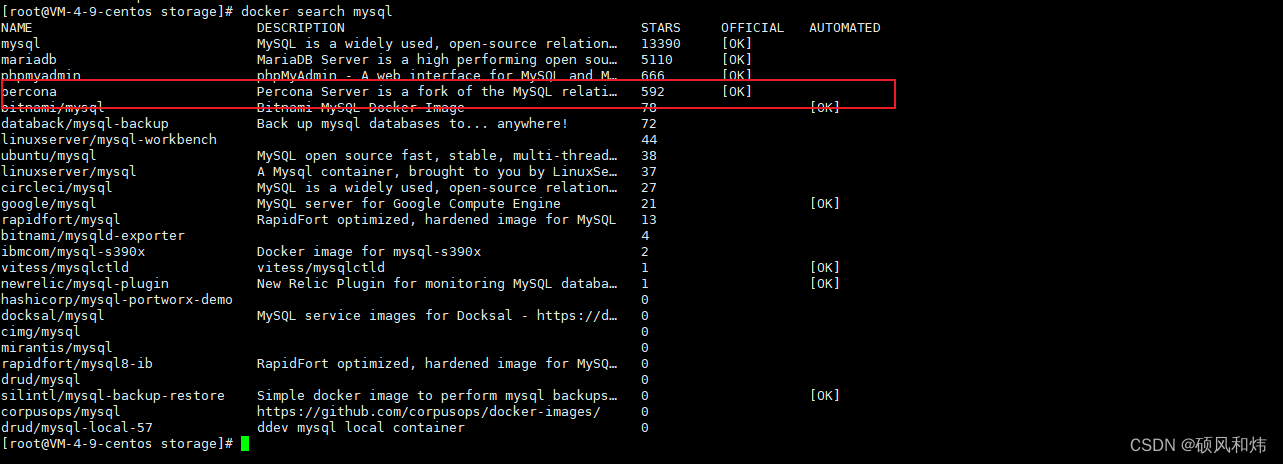Click the 'ddev mysql local container' description
This screenshot has height=464, width=1283.
click(x=361, y=428)
